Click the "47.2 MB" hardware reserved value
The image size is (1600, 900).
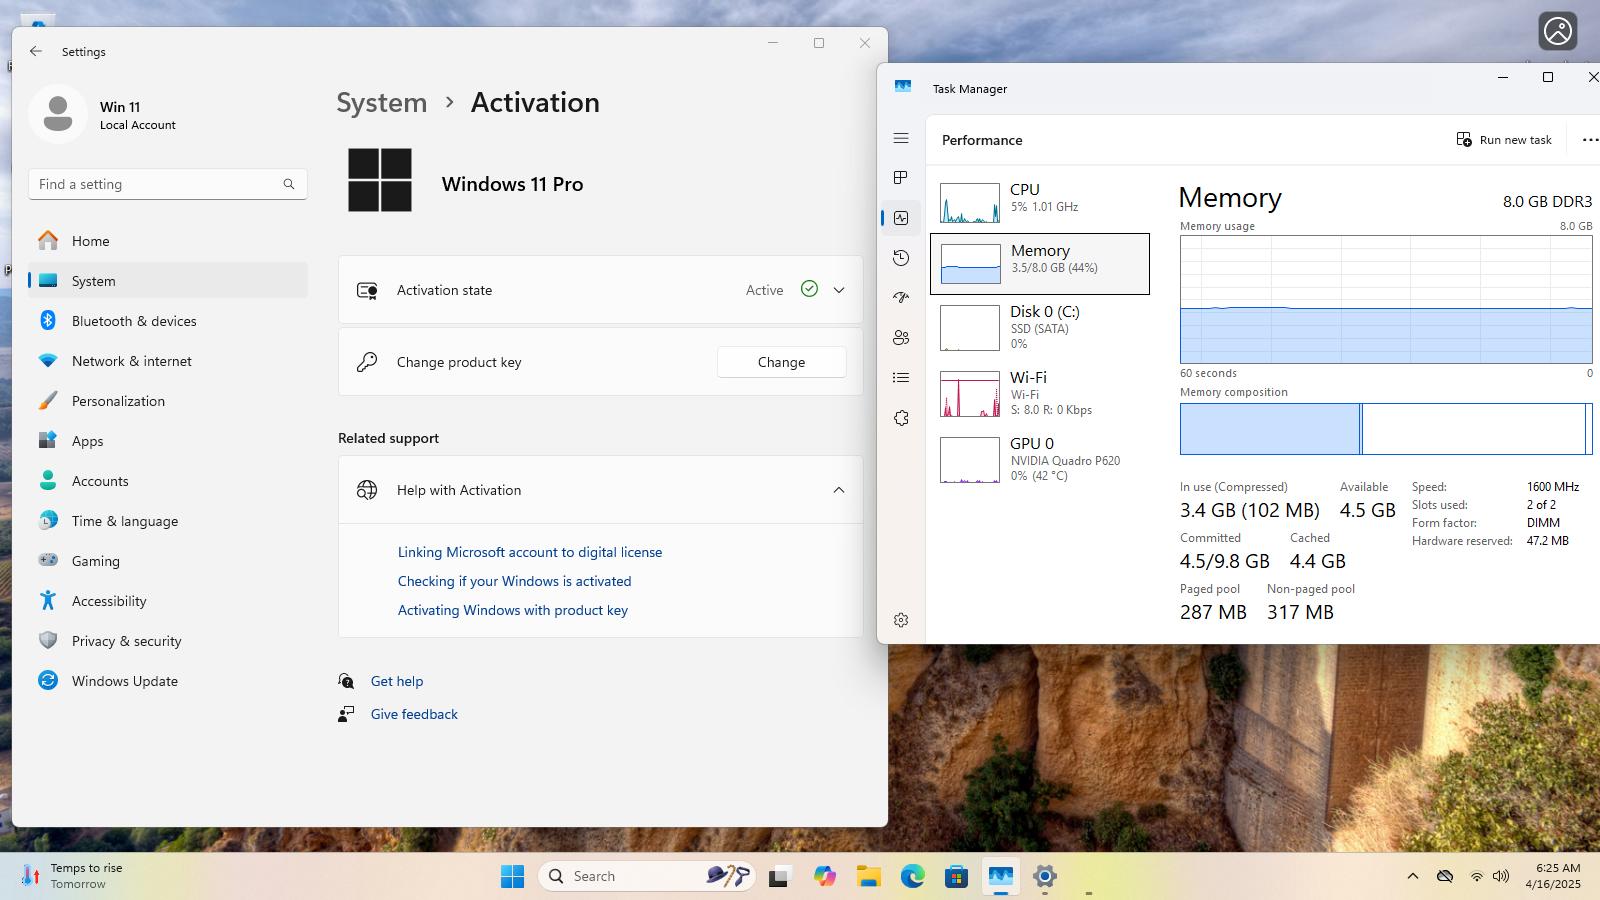pos(1548,541)
